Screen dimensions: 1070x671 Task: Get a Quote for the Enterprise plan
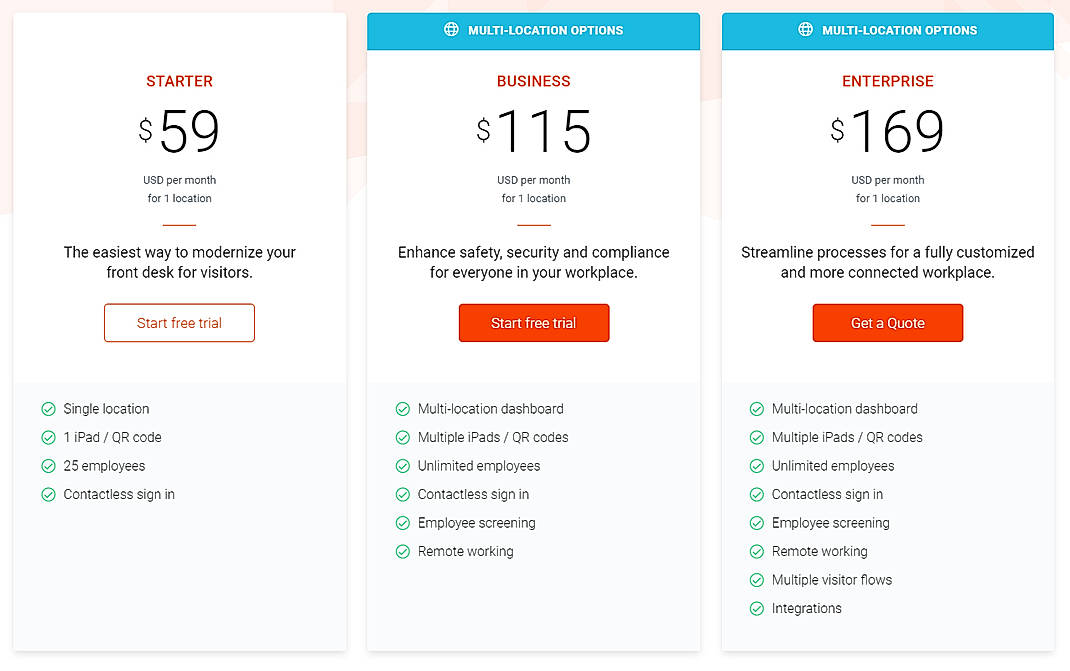(x=887, y=323)
